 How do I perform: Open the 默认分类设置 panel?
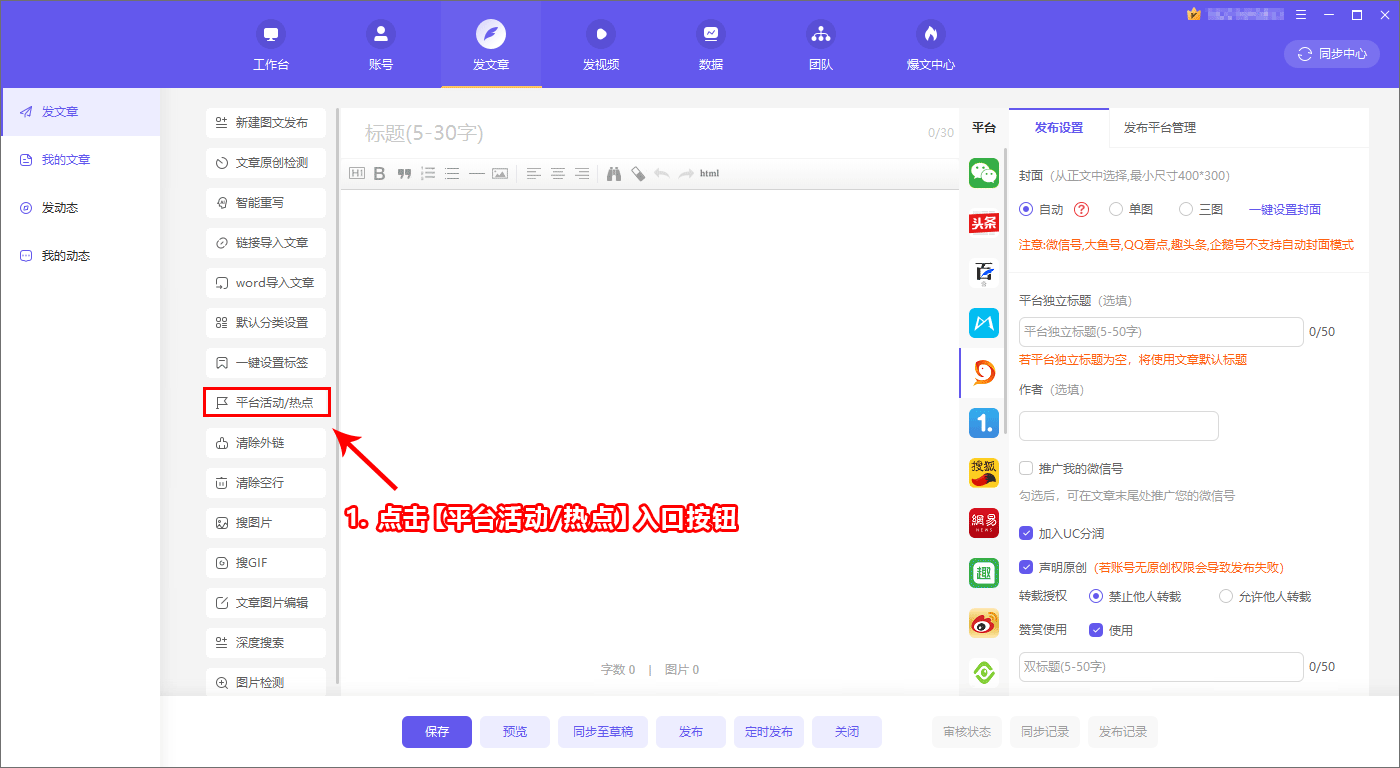click(x=265, y=322)
